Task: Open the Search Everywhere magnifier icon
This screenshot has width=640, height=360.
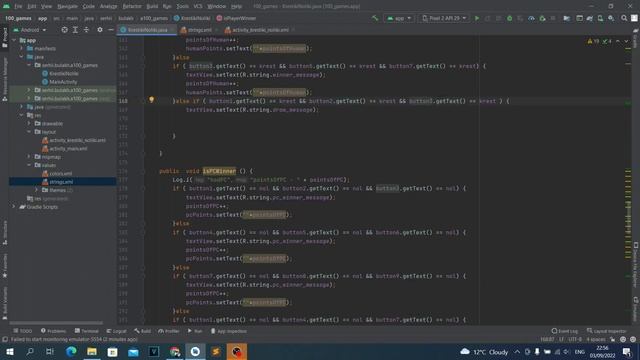Action: pos(624,18)
